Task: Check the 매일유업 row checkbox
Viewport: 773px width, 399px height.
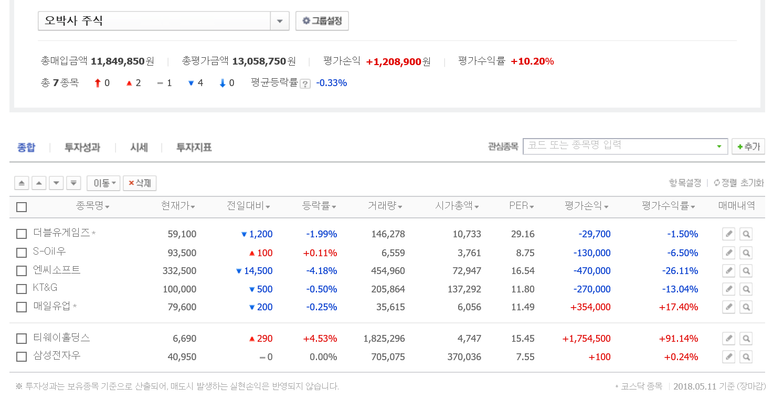Action: [x=21, y=307]
